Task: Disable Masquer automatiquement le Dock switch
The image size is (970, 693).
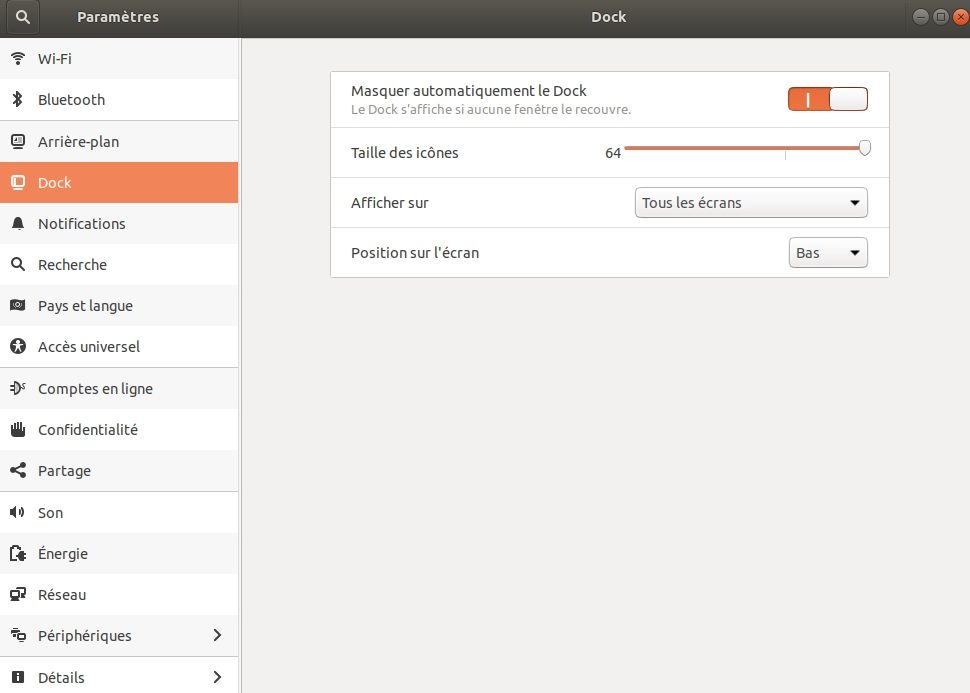Action: click(828, 99)
